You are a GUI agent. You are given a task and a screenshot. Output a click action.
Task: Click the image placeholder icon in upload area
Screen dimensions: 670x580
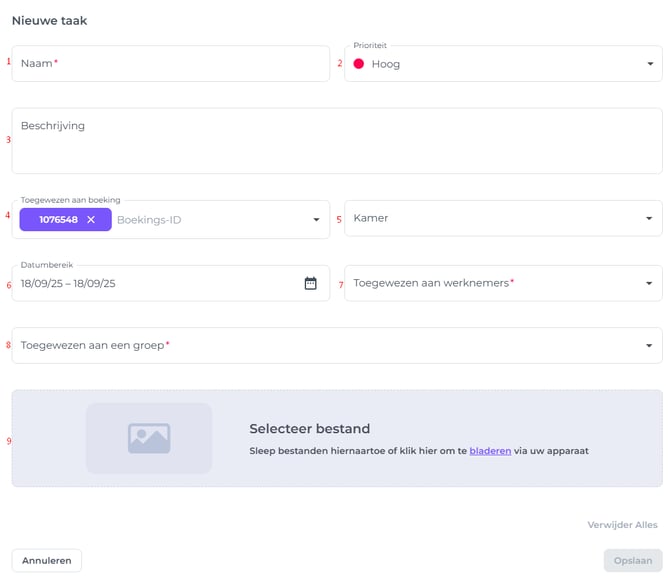coord(149,438)
